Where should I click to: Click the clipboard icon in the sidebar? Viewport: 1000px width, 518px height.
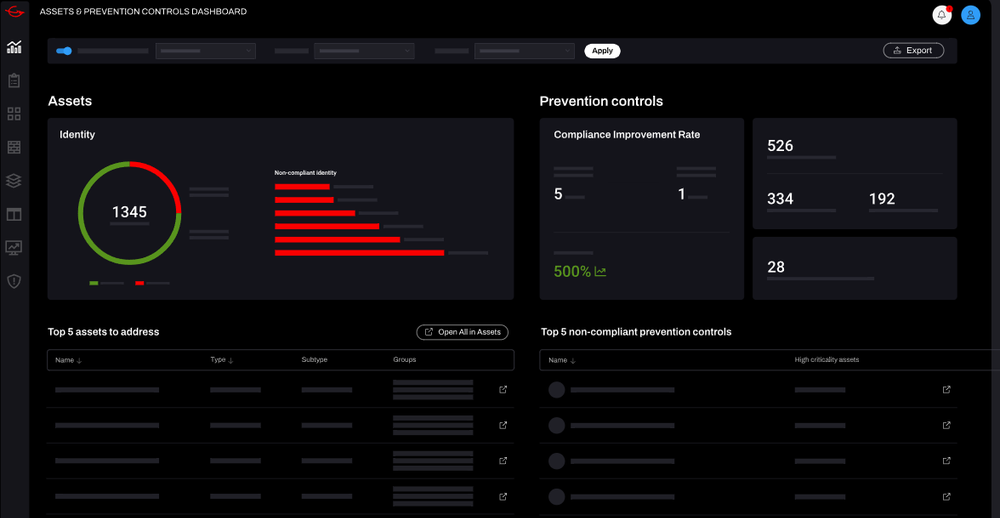click(x=14, y=81)
